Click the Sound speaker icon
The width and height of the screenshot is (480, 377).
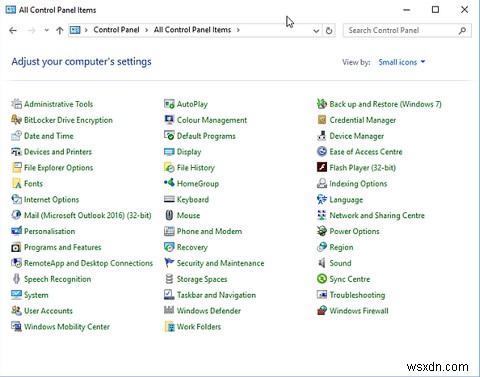322,263
